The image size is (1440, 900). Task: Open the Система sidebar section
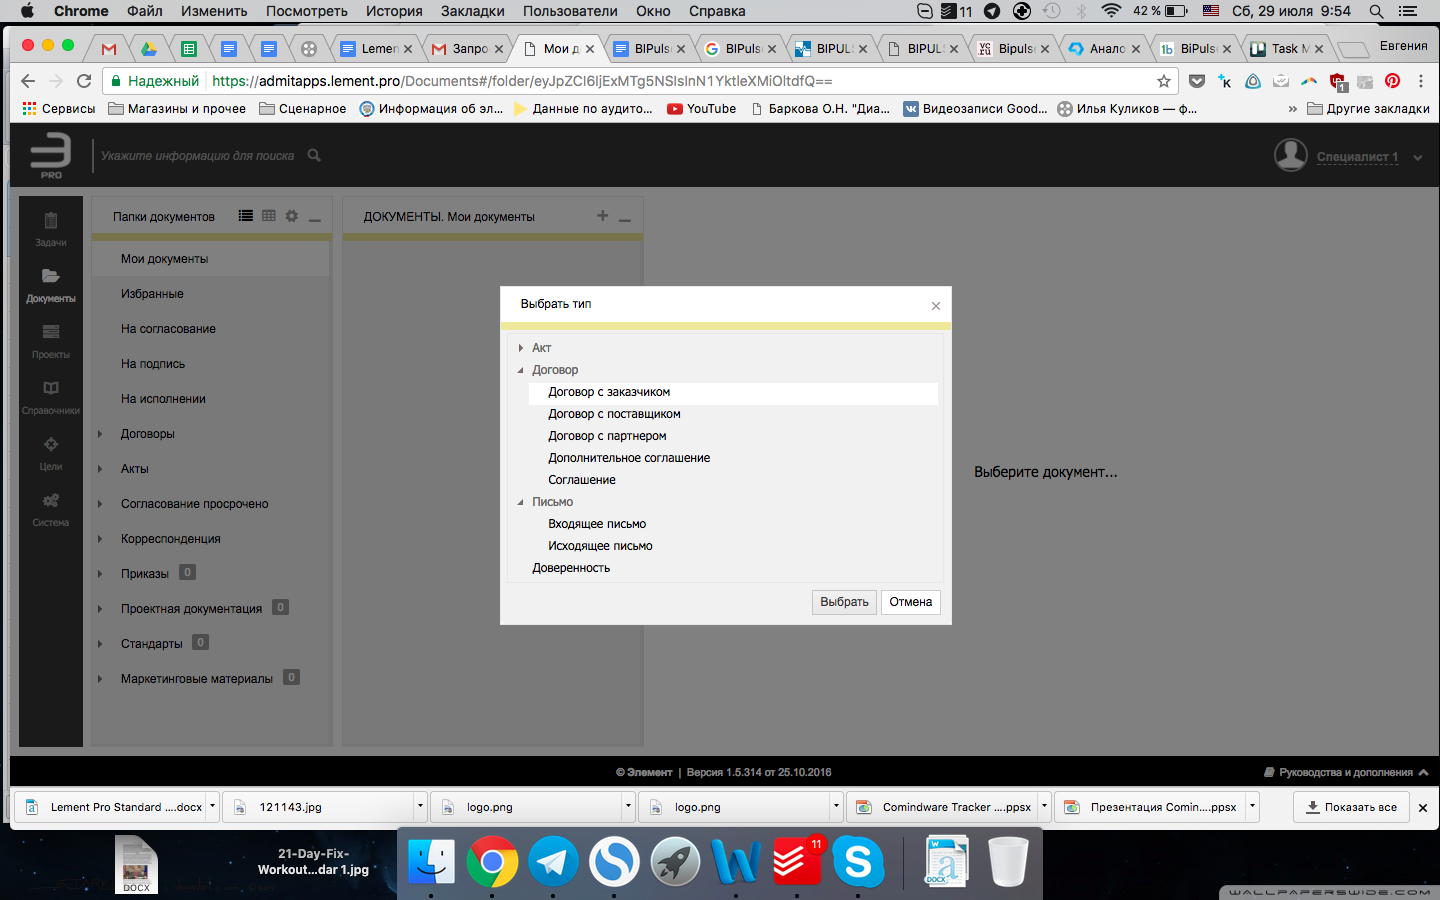click(x=51, y=509)
